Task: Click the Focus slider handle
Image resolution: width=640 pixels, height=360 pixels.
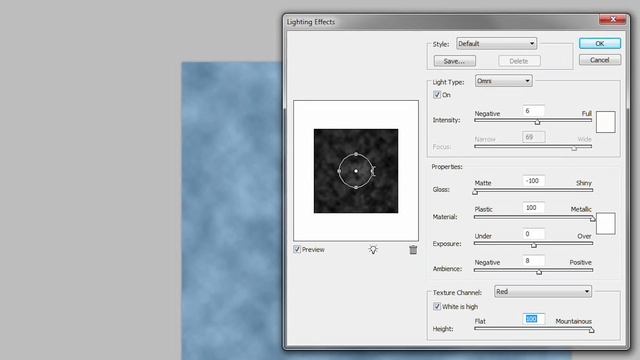Action: click(x=574, y=148)
